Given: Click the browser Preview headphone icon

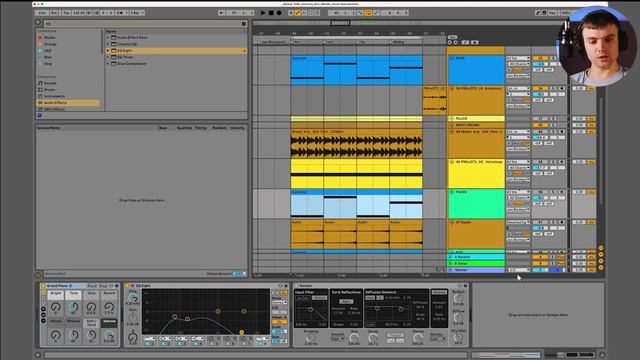Looking at the screenshot, I should [x=40, y=116].
